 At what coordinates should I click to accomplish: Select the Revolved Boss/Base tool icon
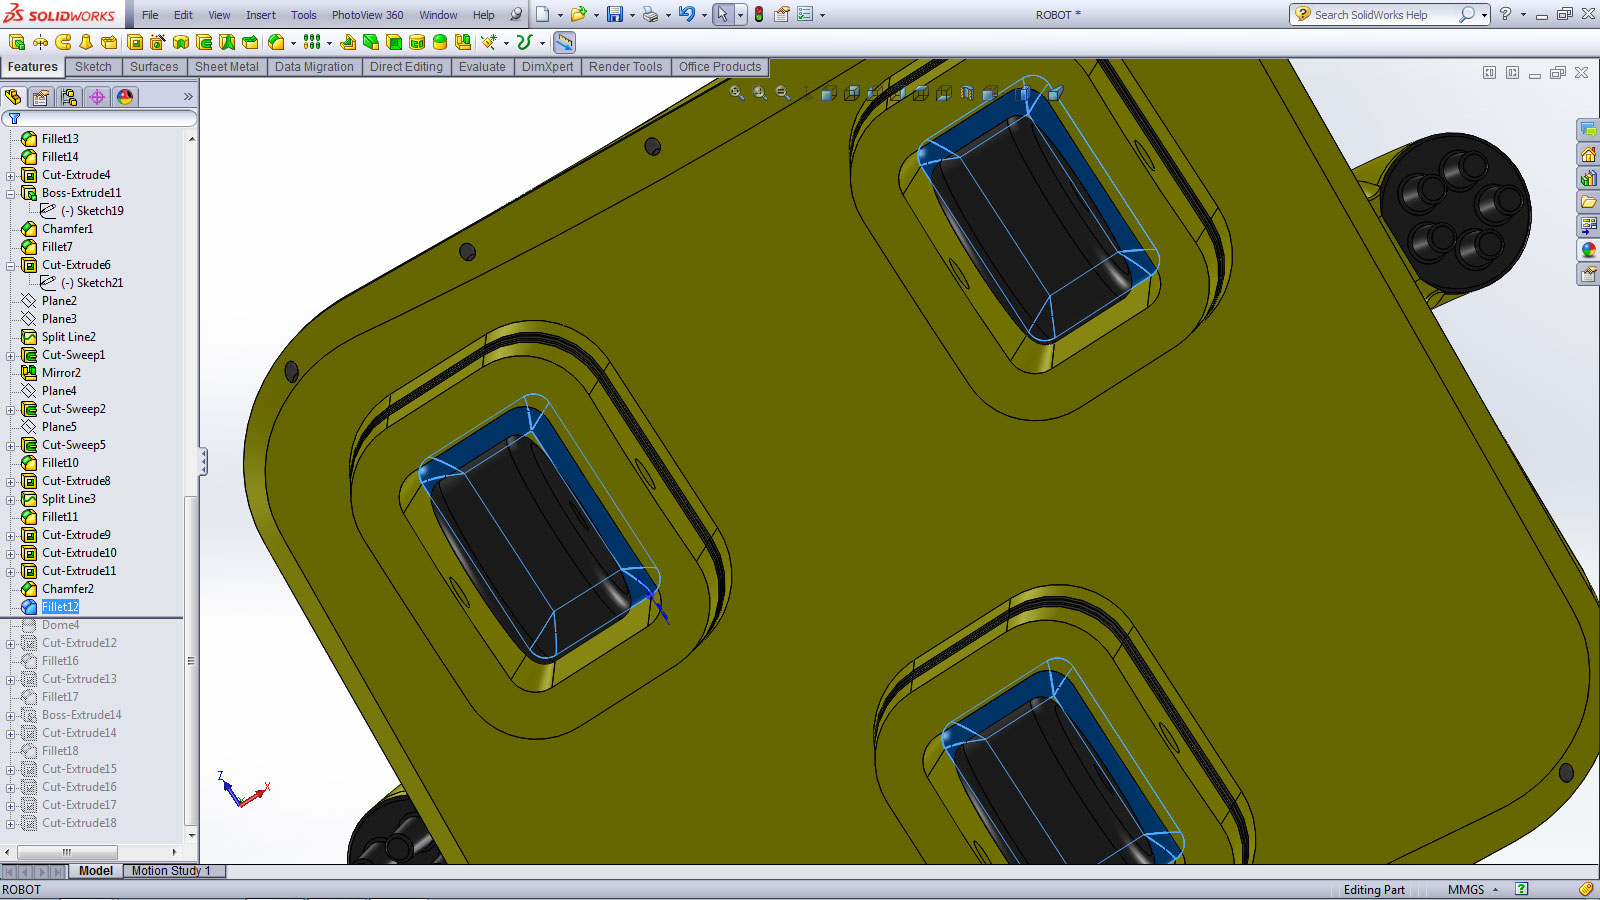coord(40,42)
